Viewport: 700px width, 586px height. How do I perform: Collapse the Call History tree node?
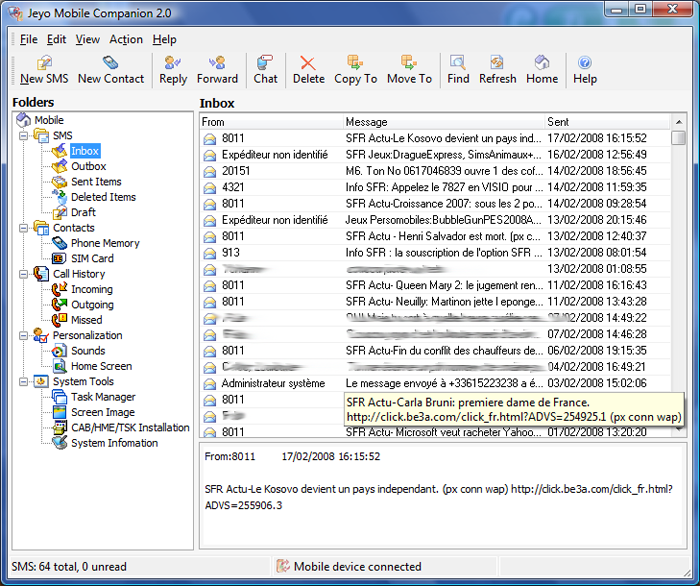coord(23,274)
